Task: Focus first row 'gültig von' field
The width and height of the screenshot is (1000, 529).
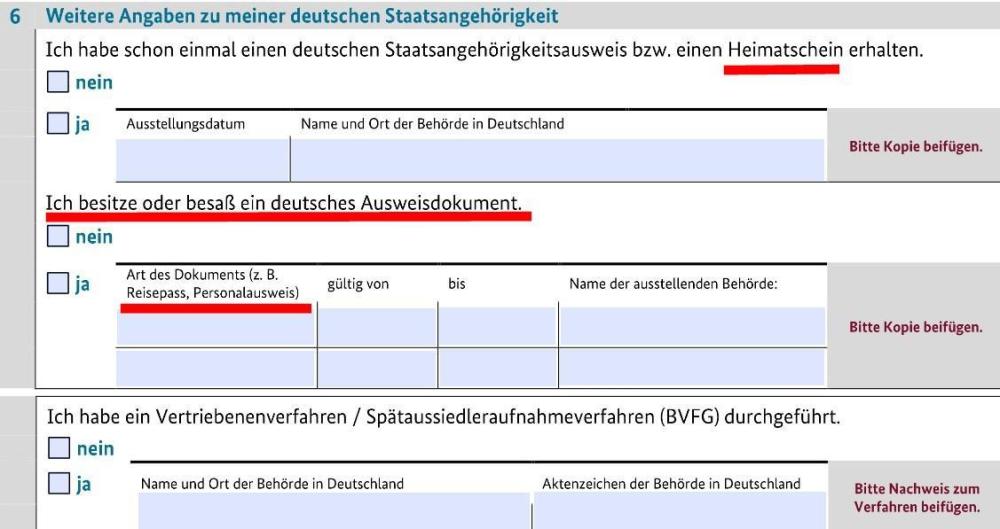Action: 377,327
